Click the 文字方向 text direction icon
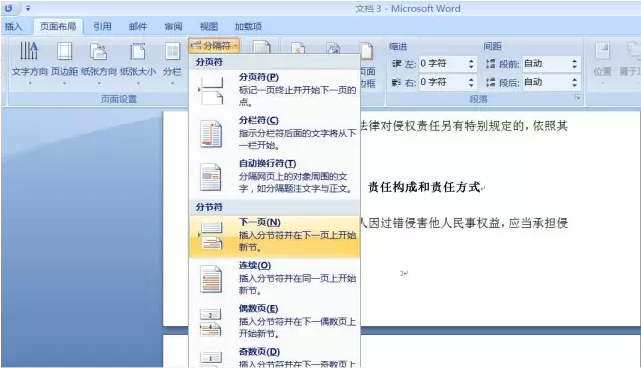The image size is (641, 368). pos(29,51)
